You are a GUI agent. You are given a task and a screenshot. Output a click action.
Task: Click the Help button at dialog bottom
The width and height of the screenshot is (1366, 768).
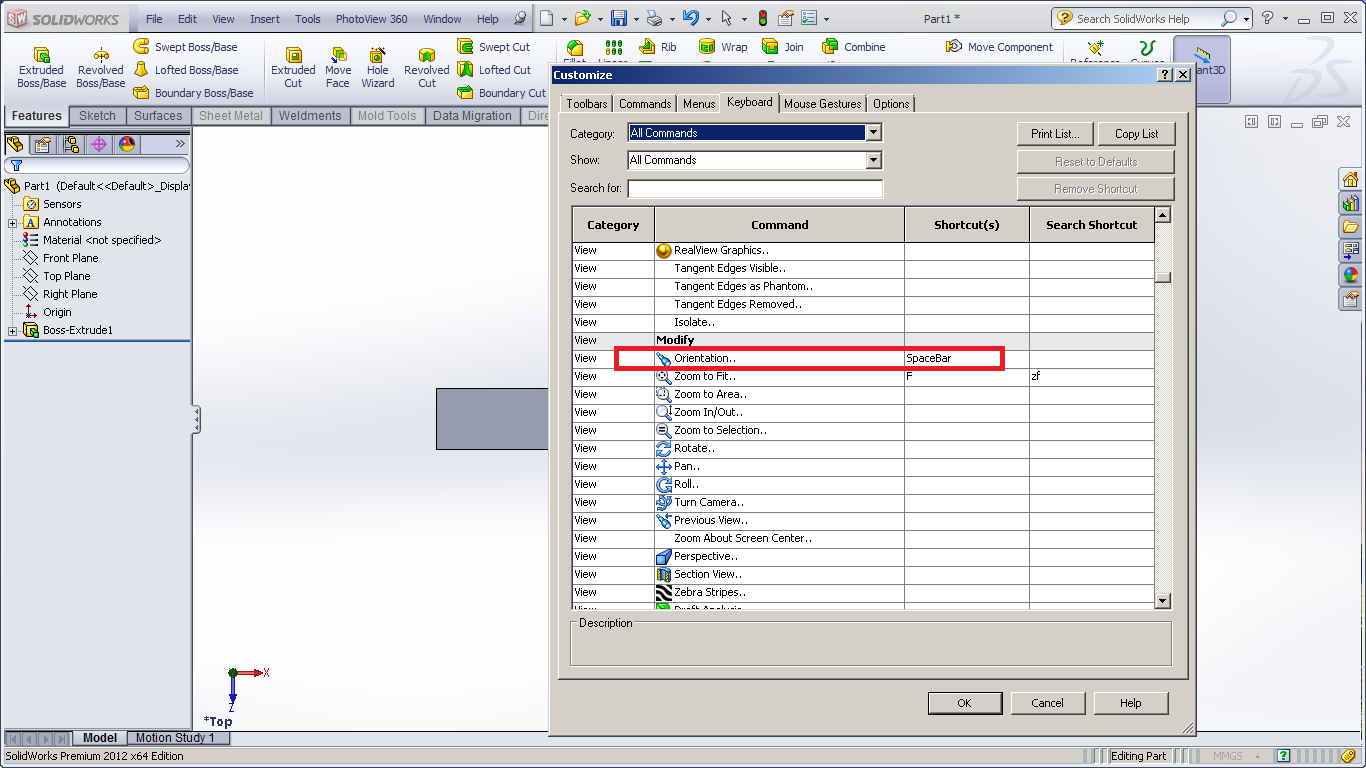click(x=1131, y=703)
